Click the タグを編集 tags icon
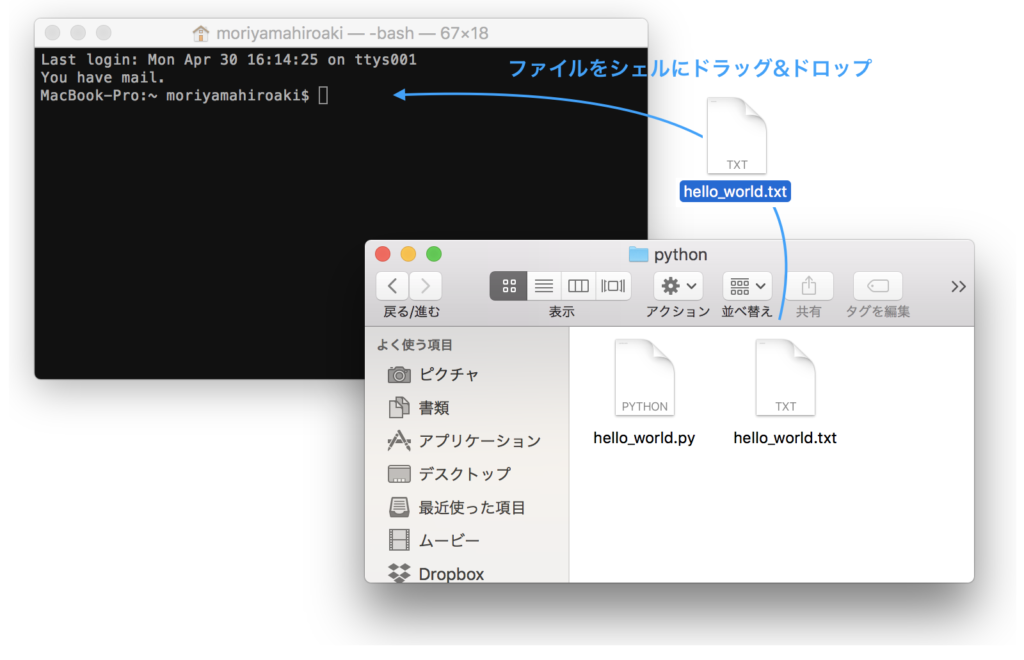Screen dimensions: 1024x660 [877, 285]
